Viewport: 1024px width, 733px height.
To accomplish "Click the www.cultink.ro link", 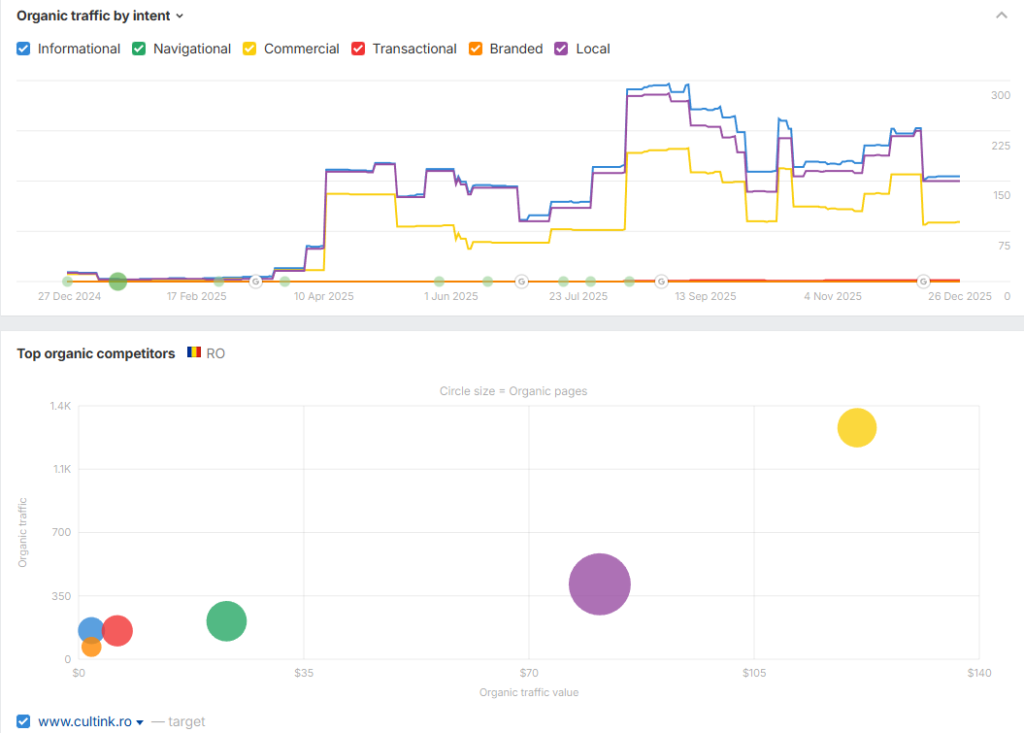I will 84,721.
